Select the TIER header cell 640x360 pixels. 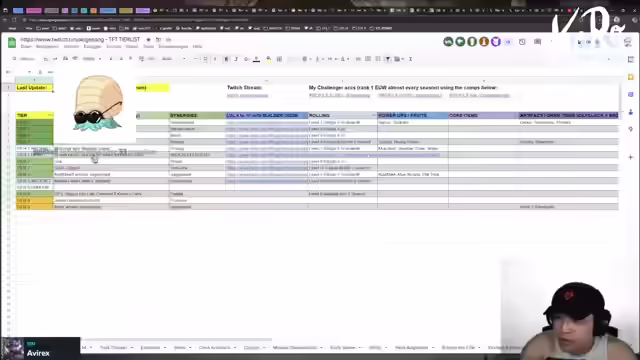(x=35, y=116)
